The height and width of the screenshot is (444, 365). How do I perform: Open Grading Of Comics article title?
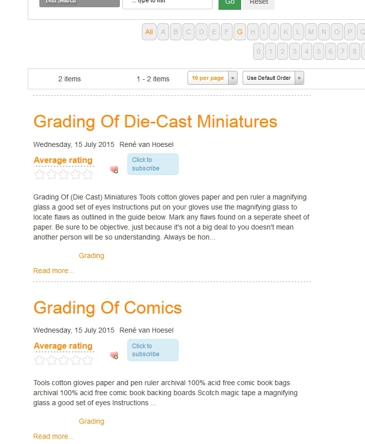click(x=108, y=307)
